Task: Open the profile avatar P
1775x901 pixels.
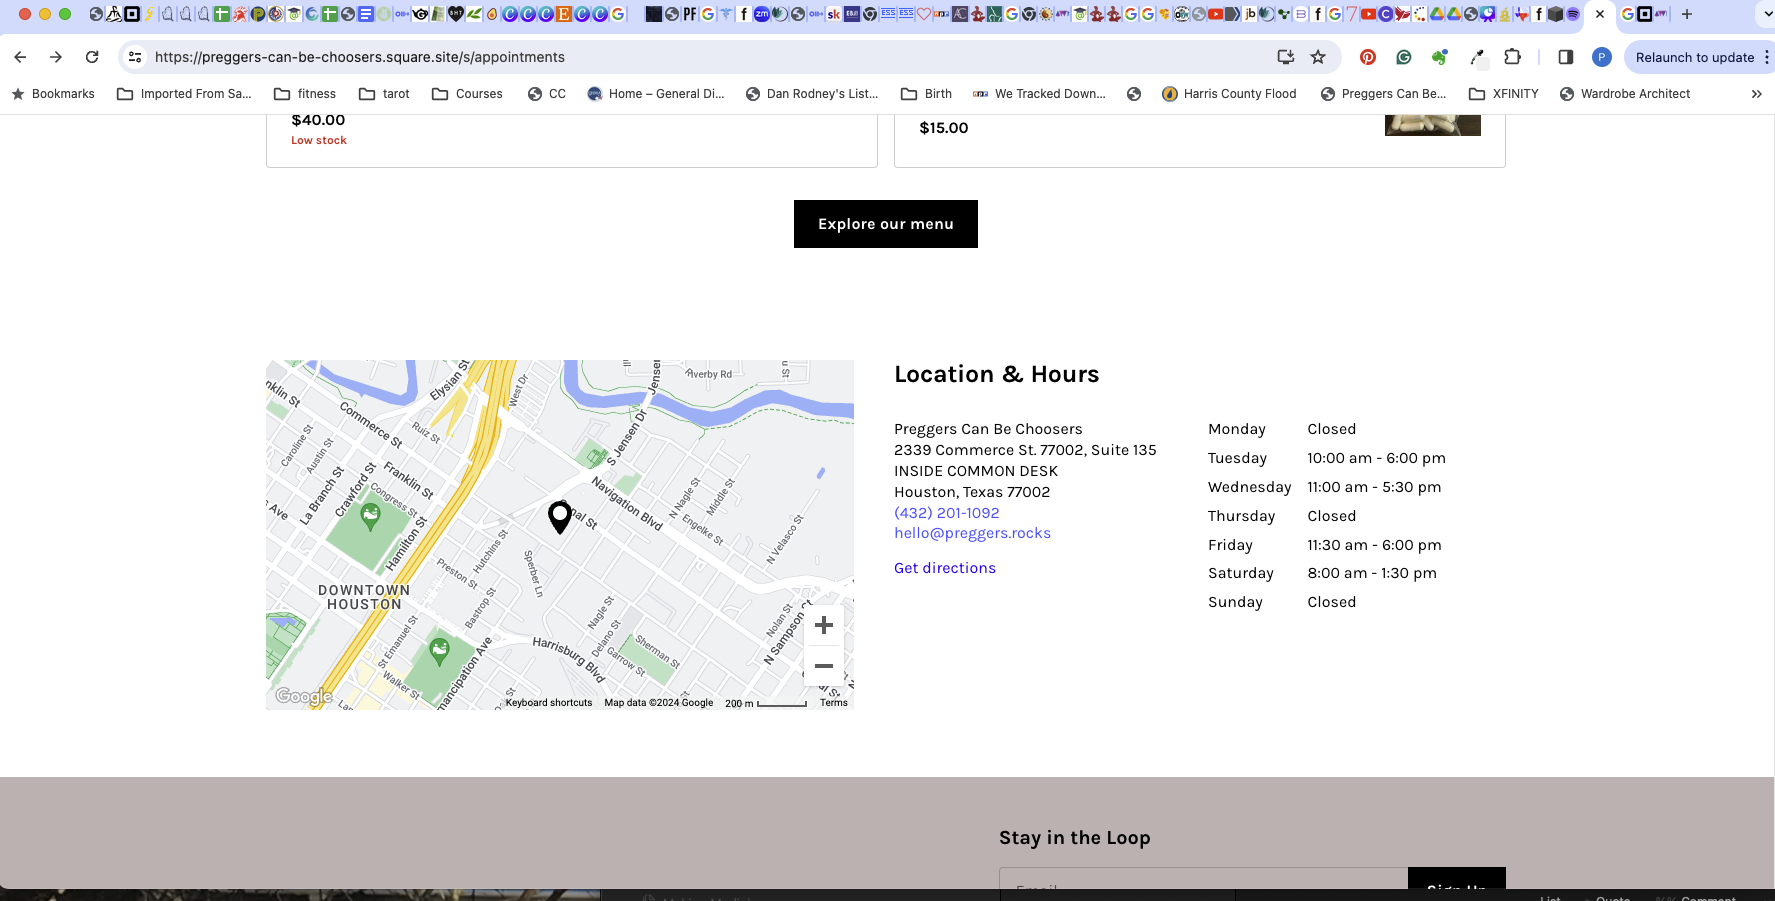Action: pos(1602,57)
